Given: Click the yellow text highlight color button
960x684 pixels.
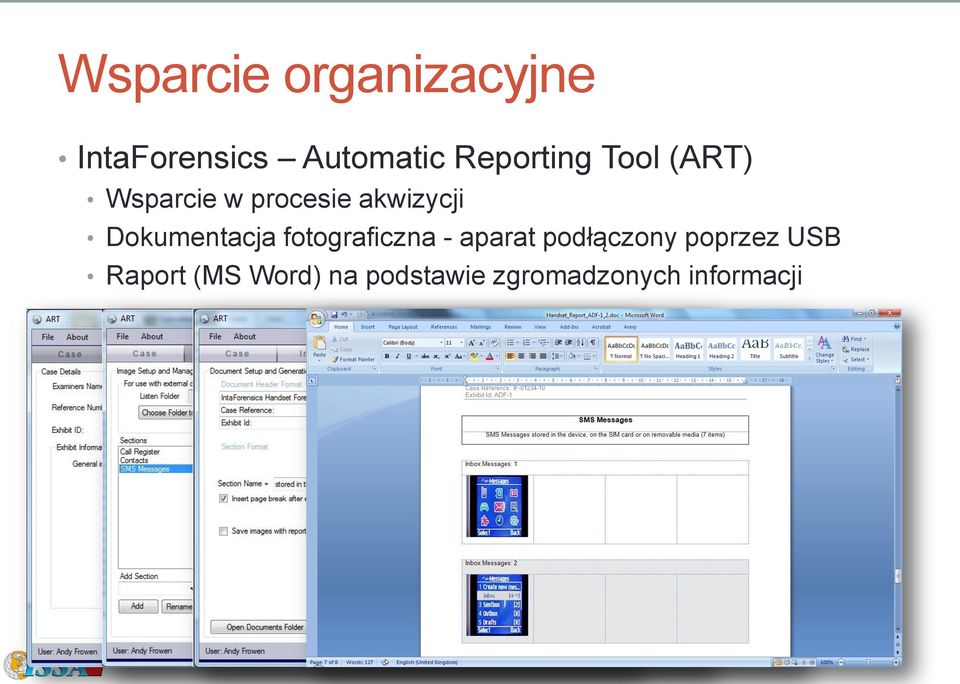Looking at the screenshot, I should [474, 356].
